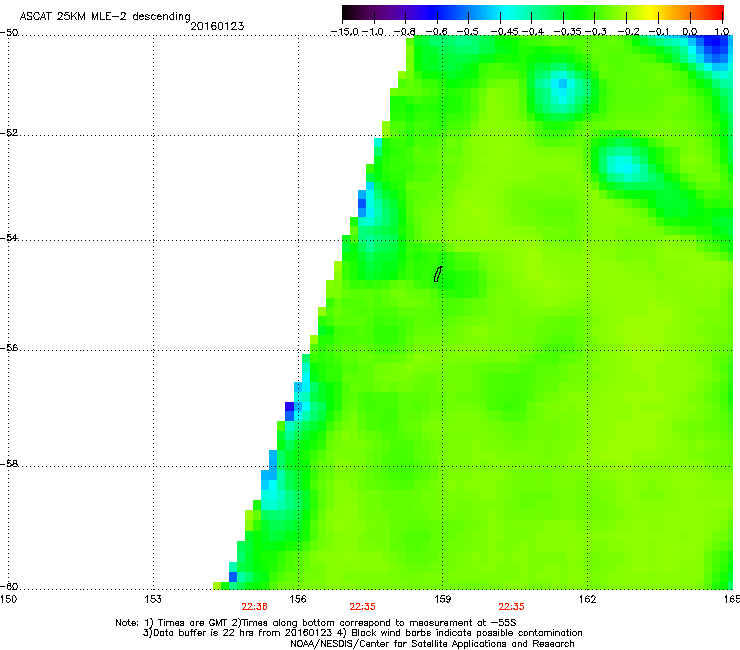
Task: Click the "NOAA/NESDIS/Center for Satellite Applications and Research" credit
Action: pos(432,644)
